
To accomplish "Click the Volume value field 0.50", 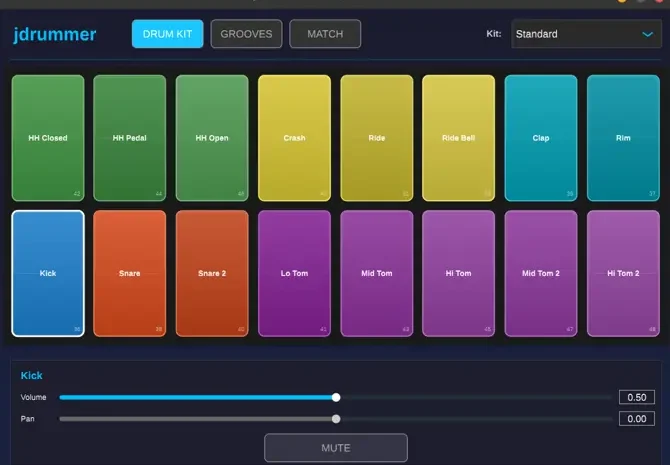I will (637, 397).
